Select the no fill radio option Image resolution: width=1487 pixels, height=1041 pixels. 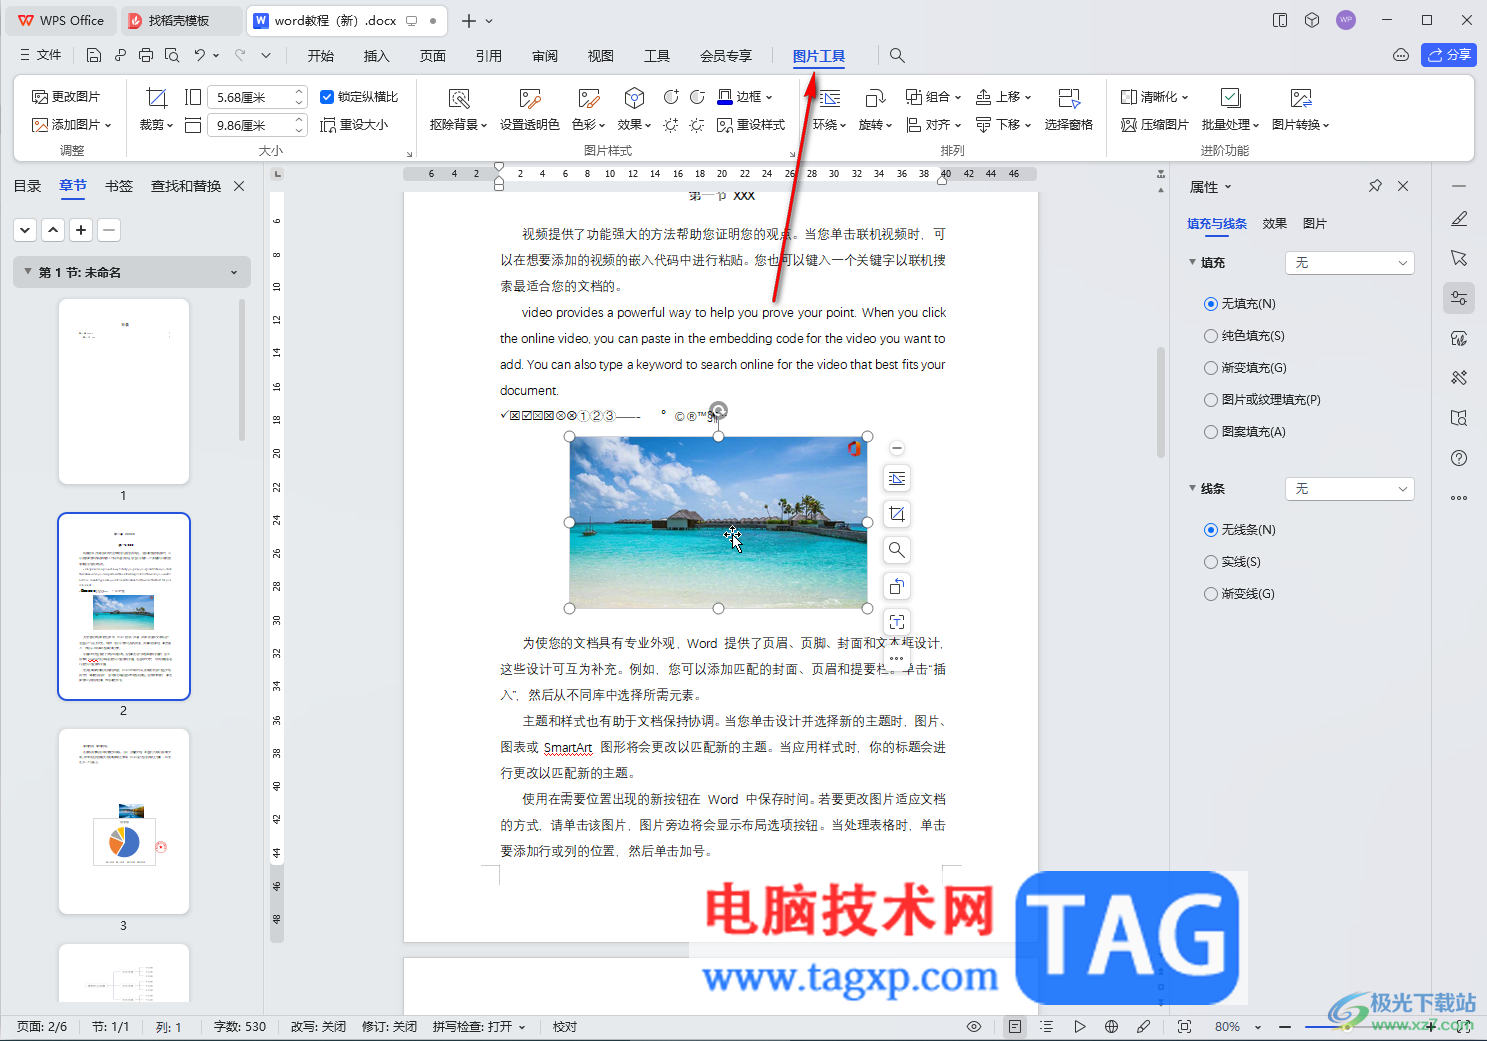click(x=1211, y=304)
